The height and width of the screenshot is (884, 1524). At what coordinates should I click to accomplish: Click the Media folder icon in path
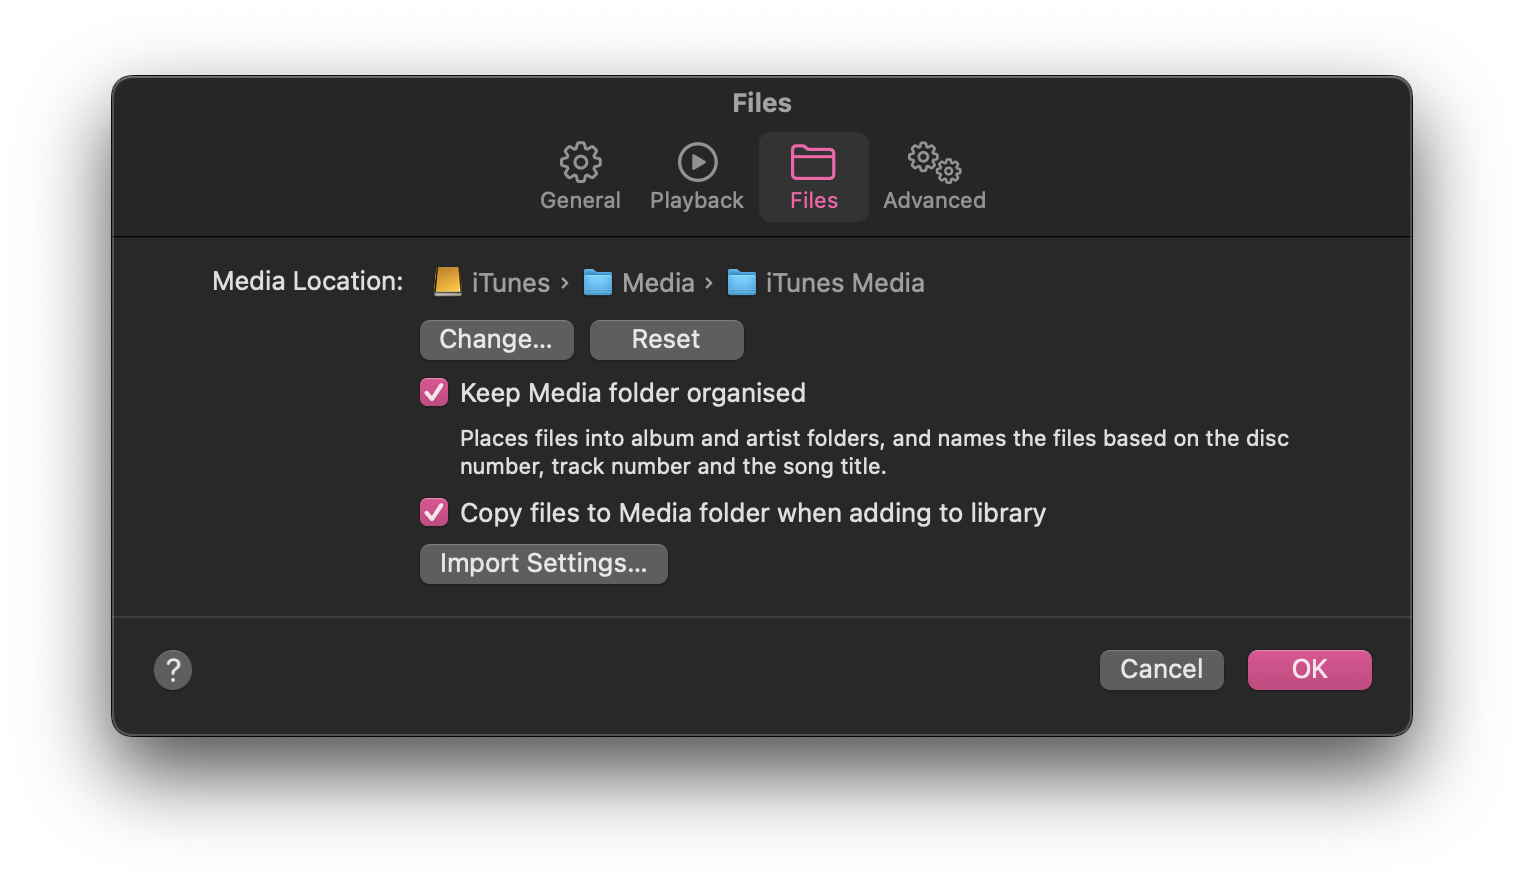[598, 283]
